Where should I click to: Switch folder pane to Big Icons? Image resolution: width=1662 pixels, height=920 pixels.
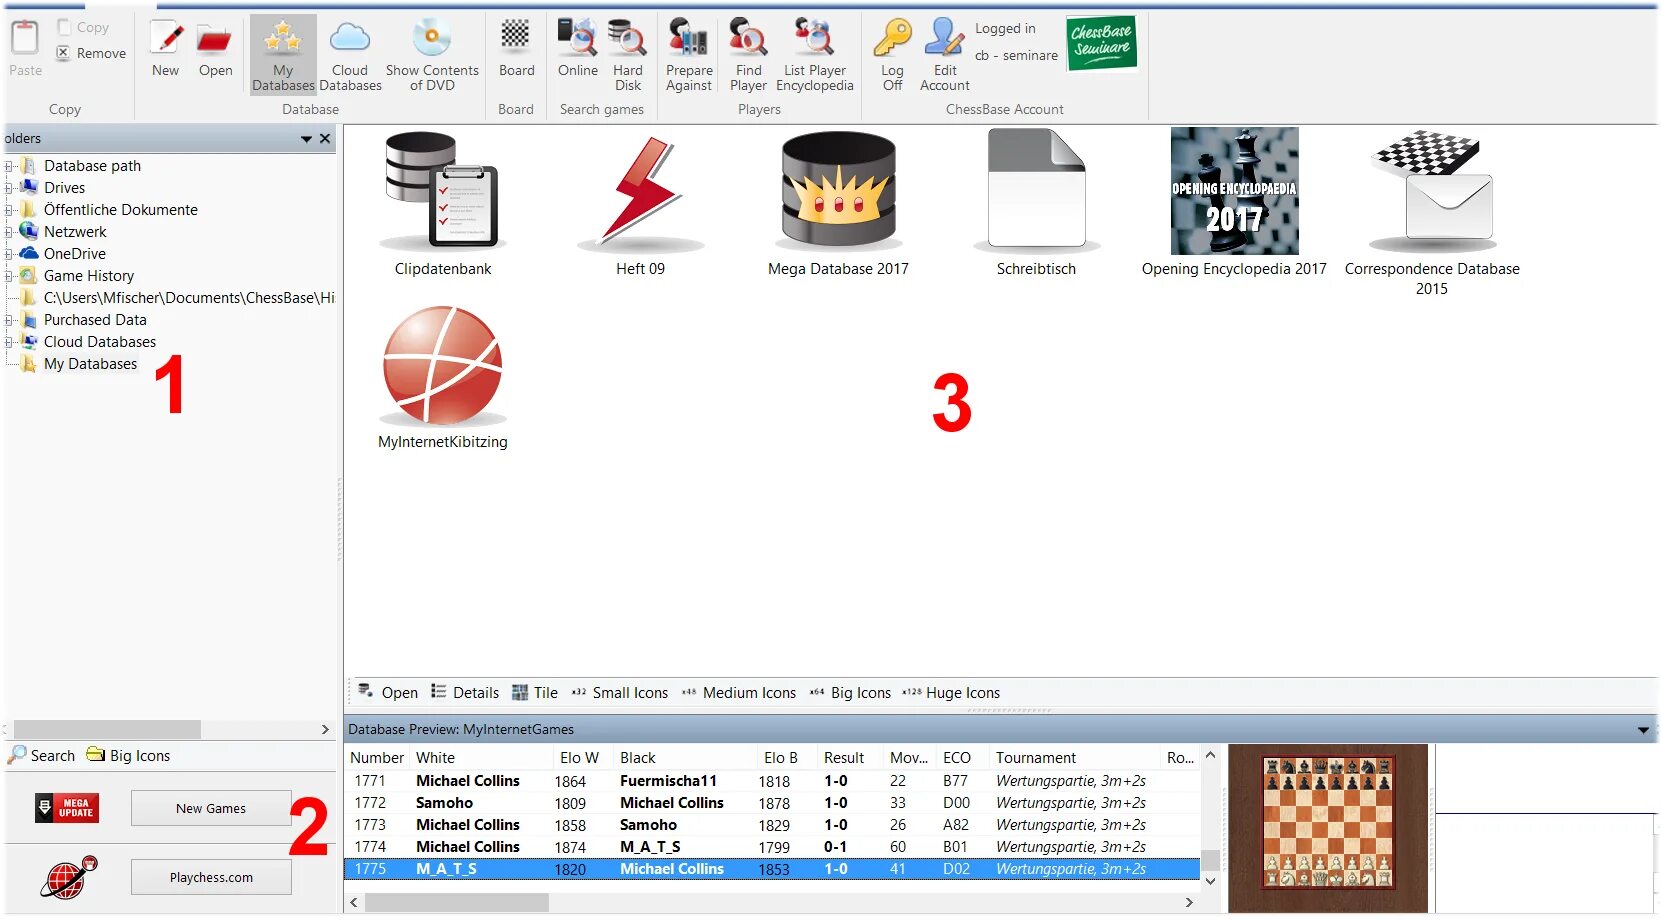click(x=128, y=756)
